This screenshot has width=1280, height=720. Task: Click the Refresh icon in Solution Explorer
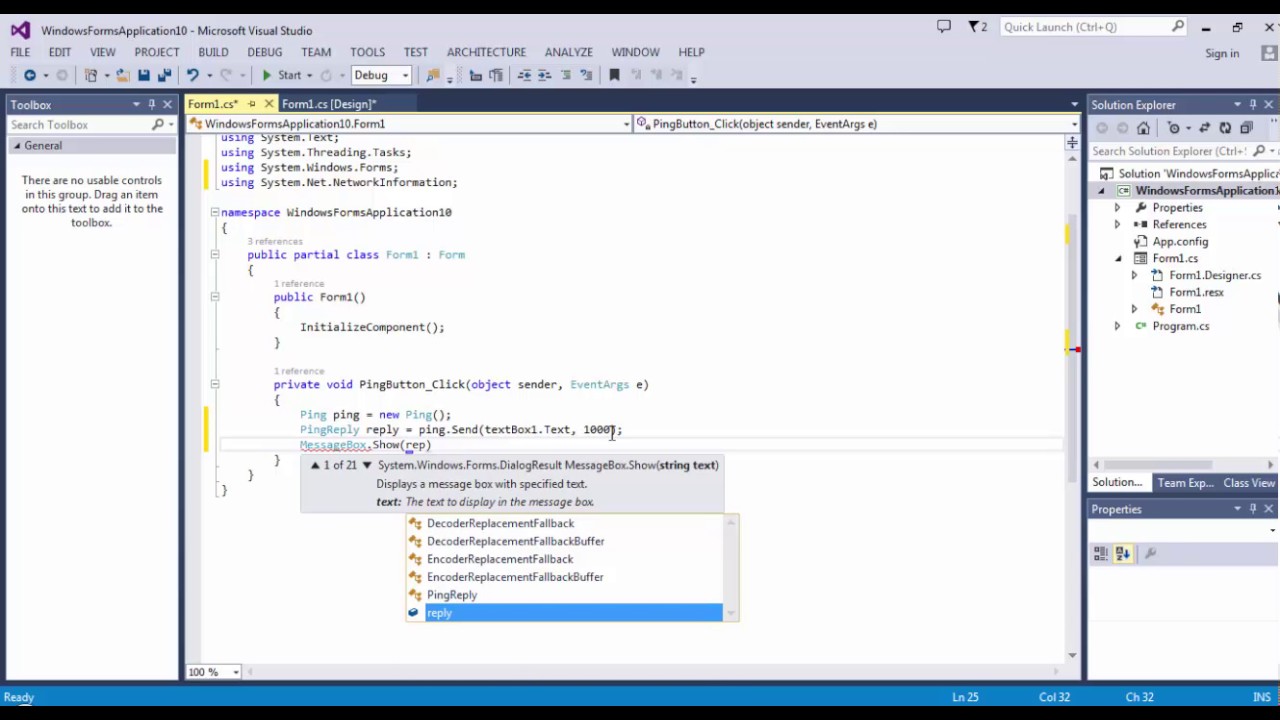point(1225,128)
